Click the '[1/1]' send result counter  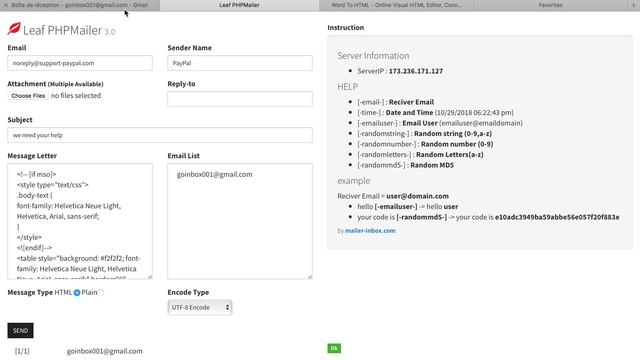click(x=22, y=351)
